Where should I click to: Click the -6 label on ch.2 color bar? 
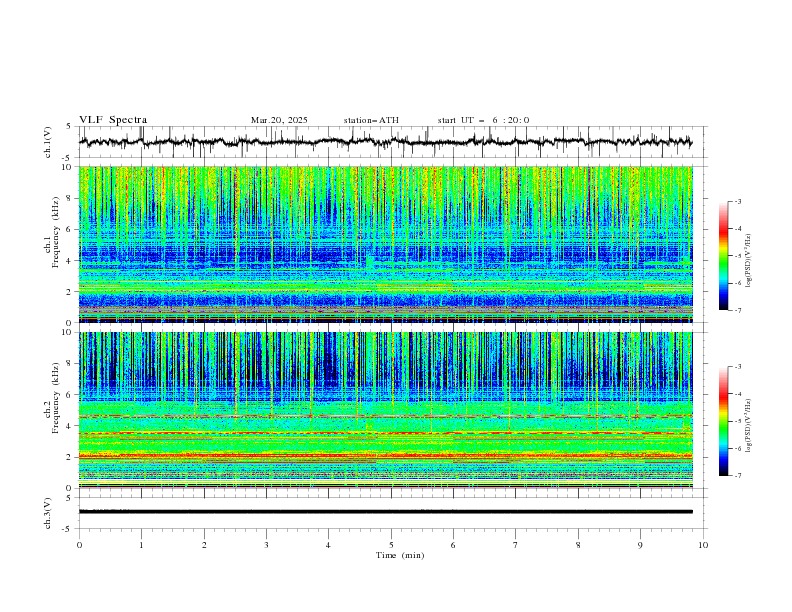coord(737,448)
